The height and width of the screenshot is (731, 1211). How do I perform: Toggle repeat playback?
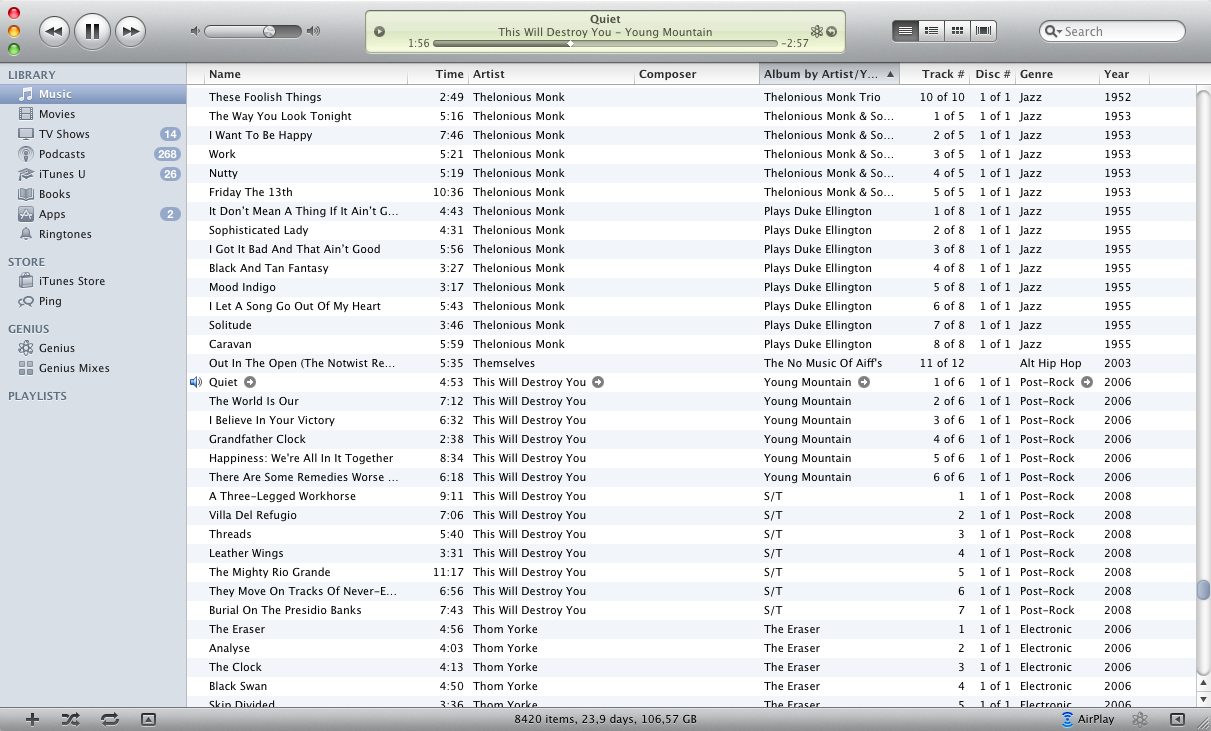(109, 719)
